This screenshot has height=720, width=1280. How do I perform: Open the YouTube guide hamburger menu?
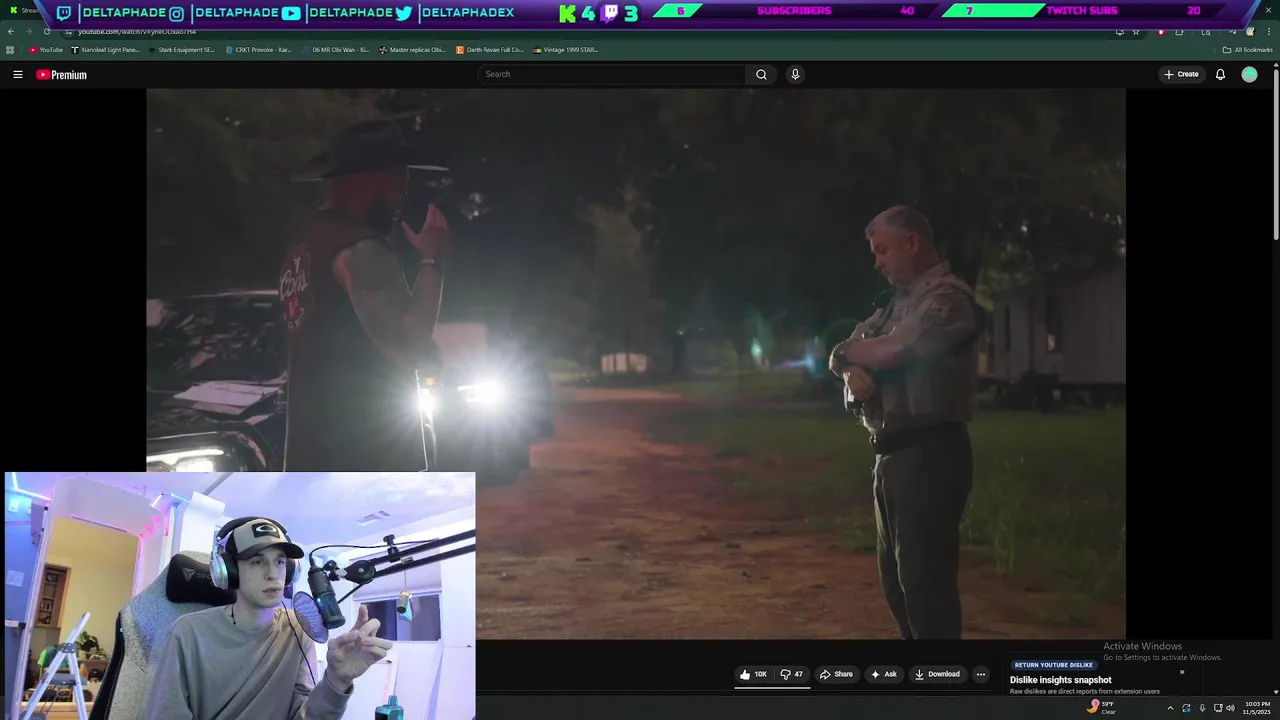[x=17, y=74]
